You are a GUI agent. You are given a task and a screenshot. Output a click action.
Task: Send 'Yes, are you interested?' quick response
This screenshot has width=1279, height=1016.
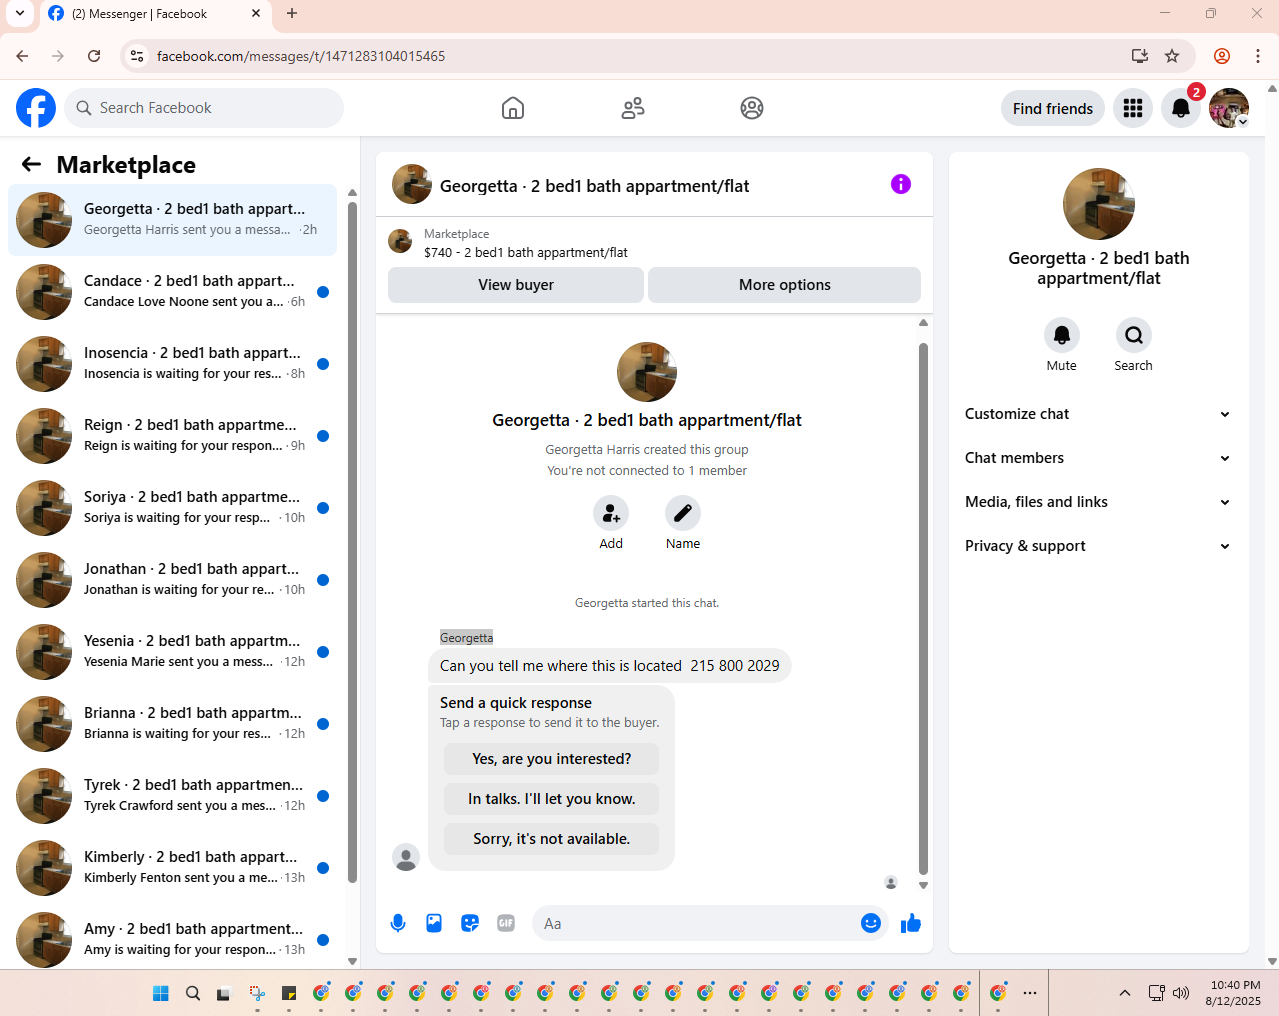(x=552, y=759)
